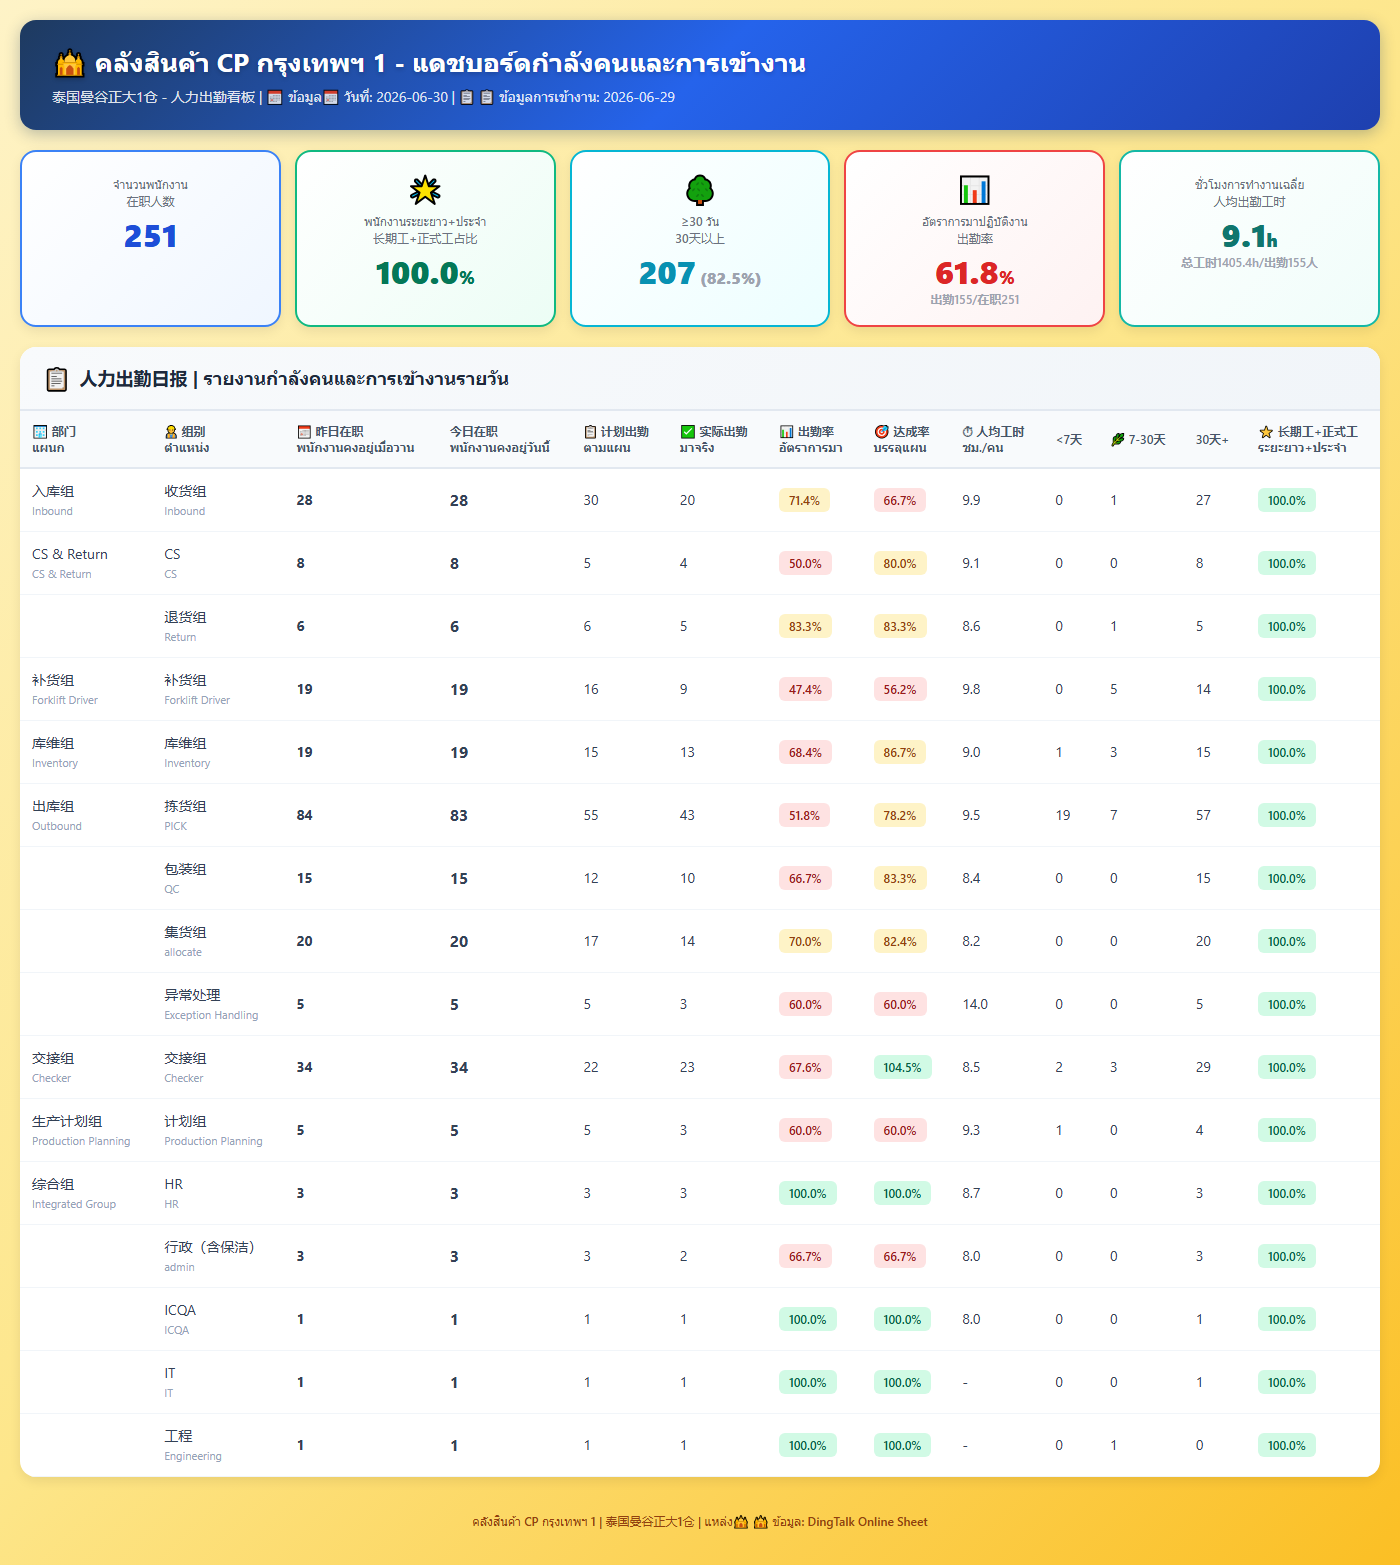The image size is (1400, 1565).
Task: Click the tree icon in the 30天以上 card
Action: [x=700, y=190]
